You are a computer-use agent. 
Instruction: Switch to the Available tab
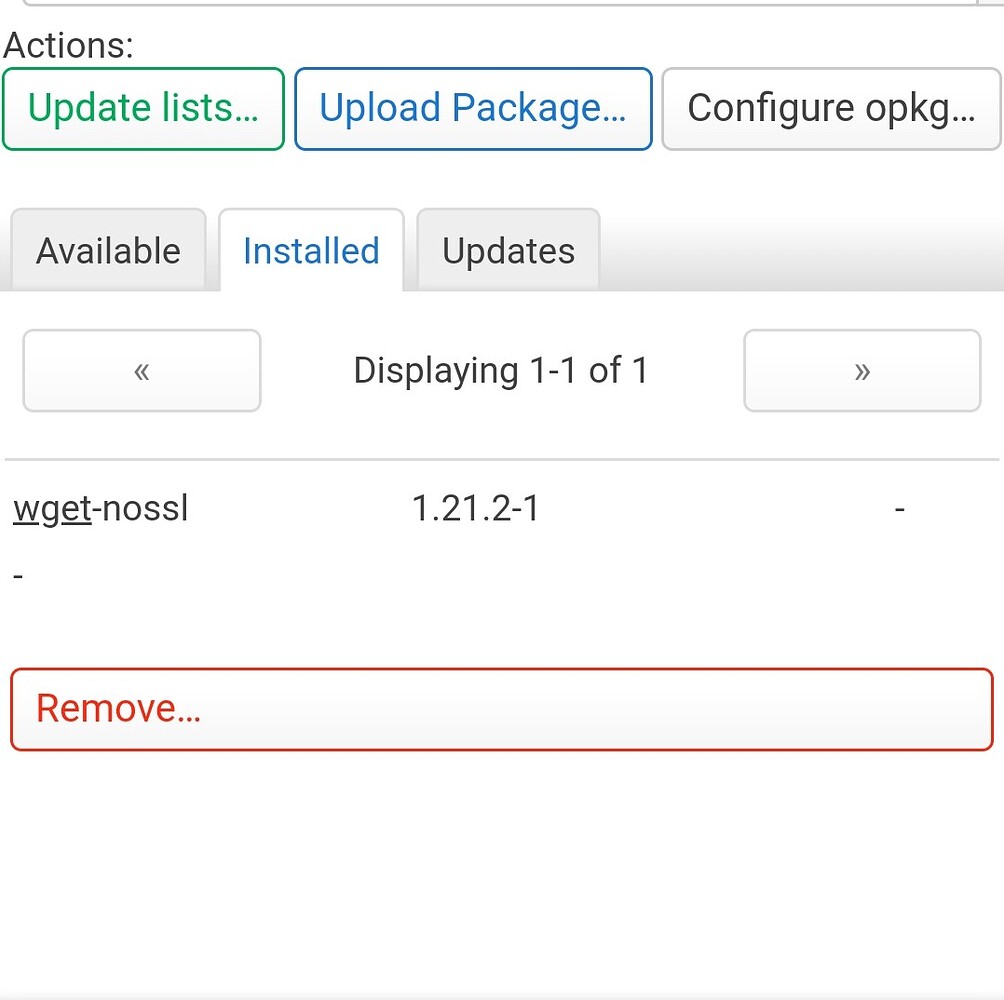(107, 250)
